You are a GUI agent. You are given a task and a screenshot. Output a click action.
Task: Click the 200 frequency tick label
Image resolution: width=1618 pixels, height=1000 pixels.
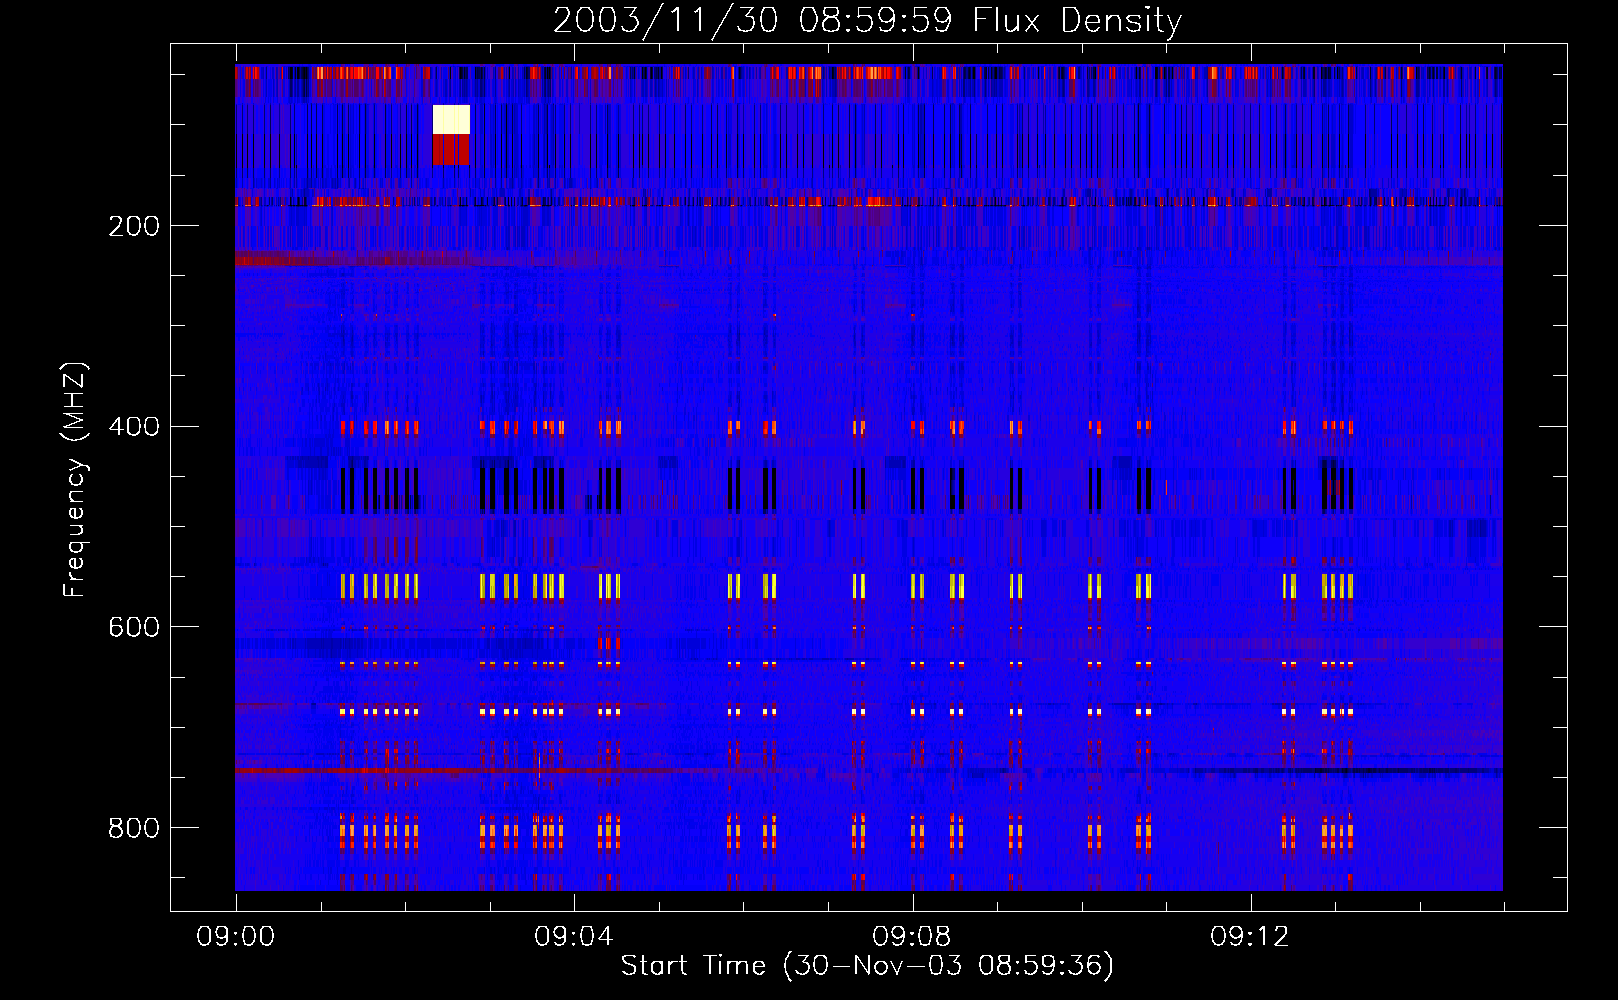tap(134, 226)
